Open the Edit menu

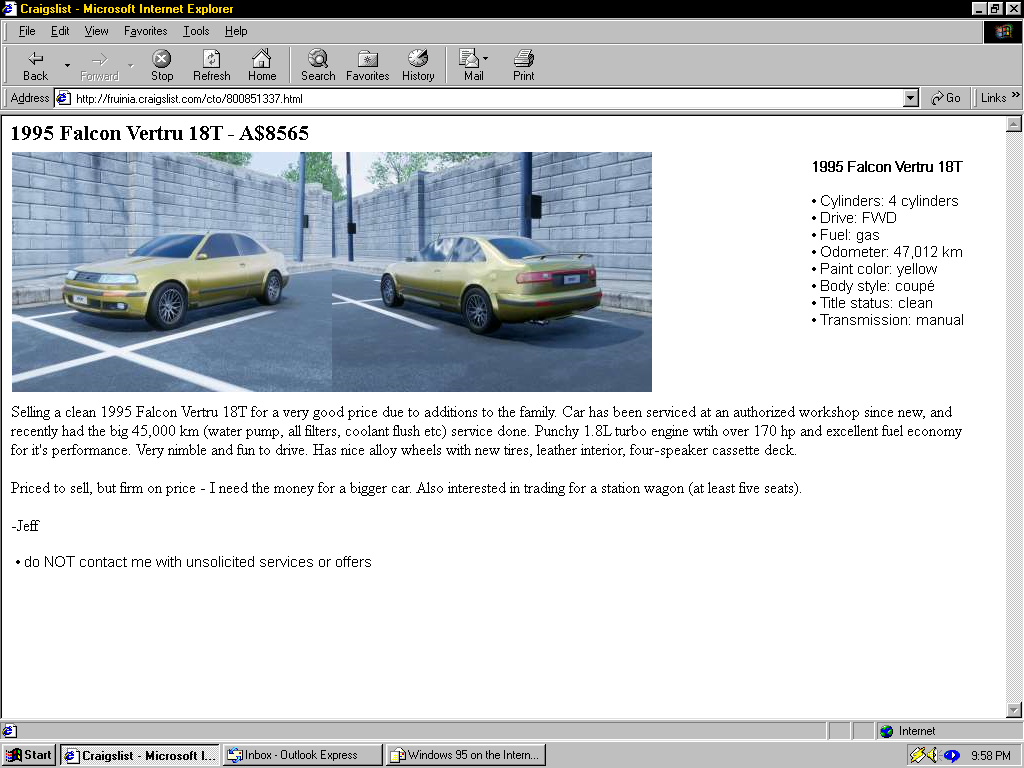(x=60, y=31)
